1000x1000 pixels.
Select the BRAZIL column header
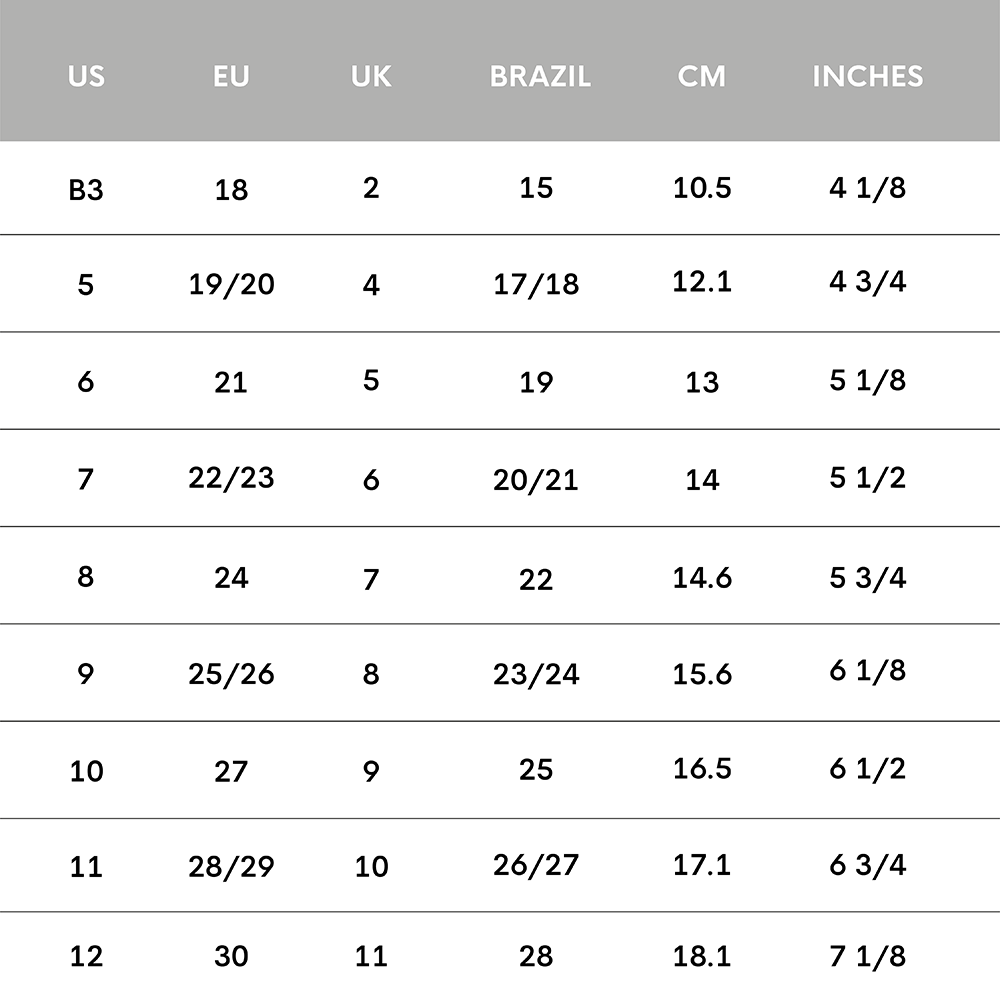(x=540, y=76)
